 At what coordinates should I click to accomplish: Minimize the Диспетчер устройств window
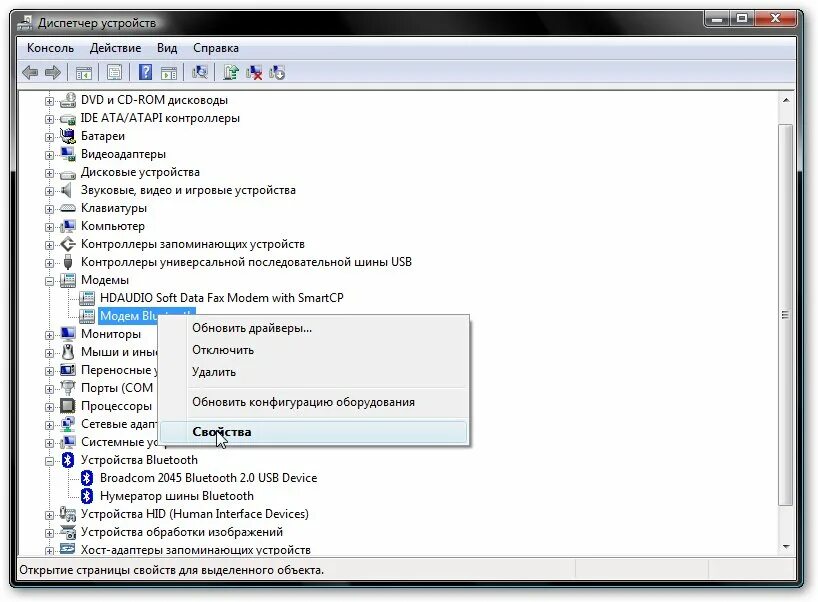point(717,19)
